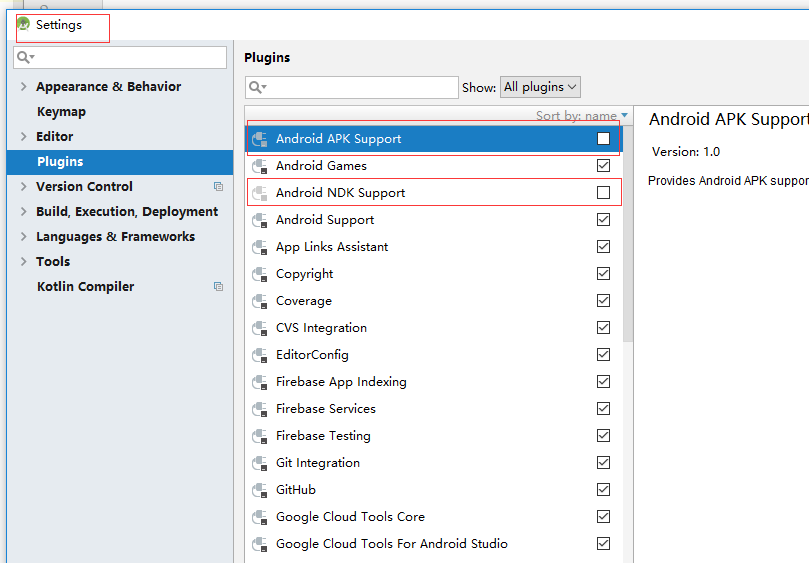The height and width of the screenshot is (563, 809).
Task: Disable the CVS Integration checkbox
Action: (x=603, y=328)
